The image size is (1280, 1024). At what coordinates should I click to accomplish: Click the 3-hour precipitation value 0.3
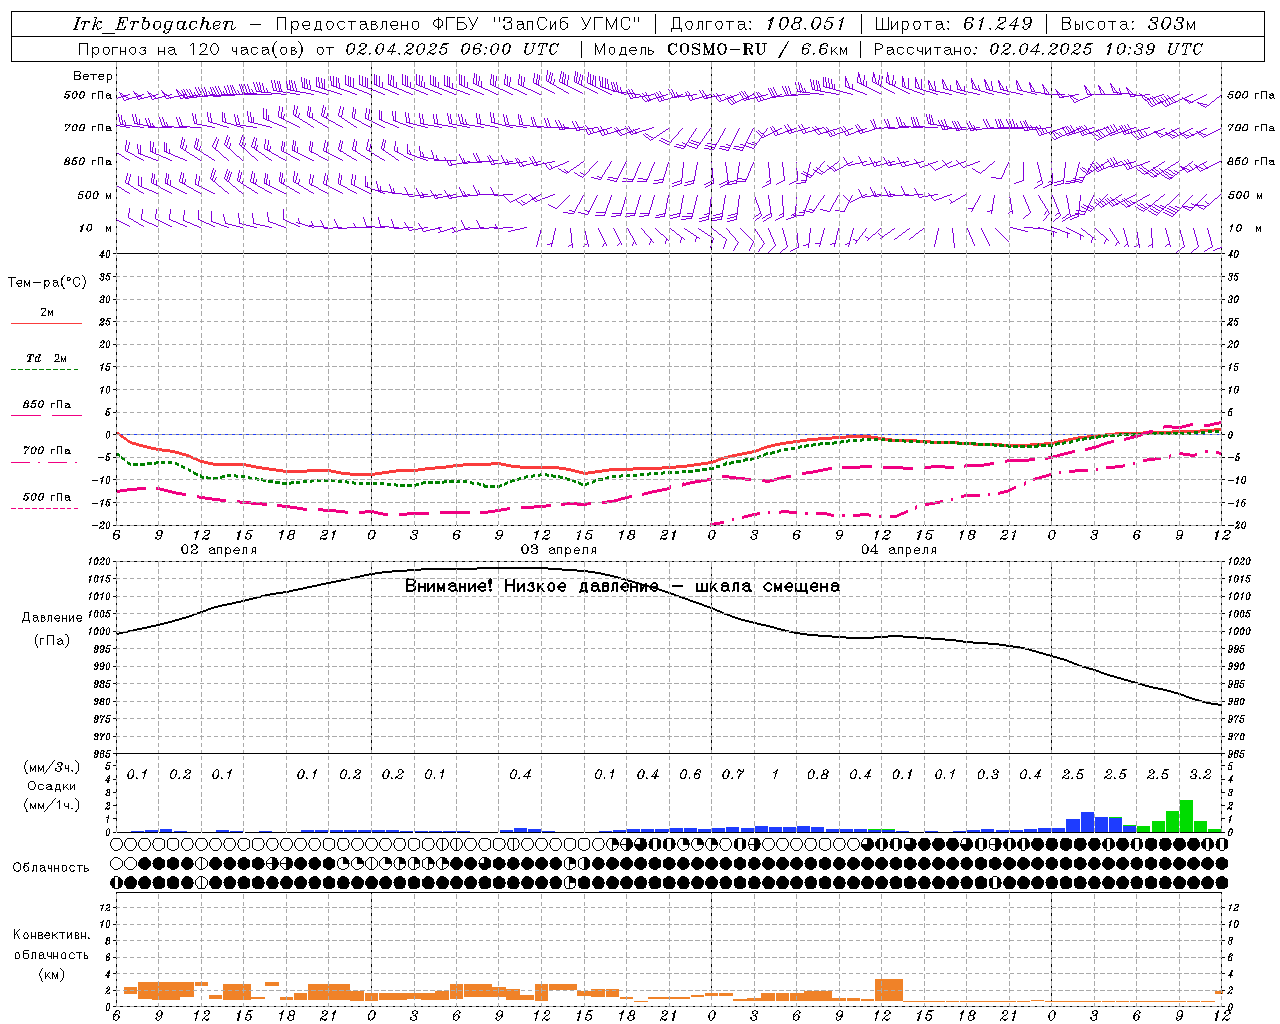click(987, 775)
